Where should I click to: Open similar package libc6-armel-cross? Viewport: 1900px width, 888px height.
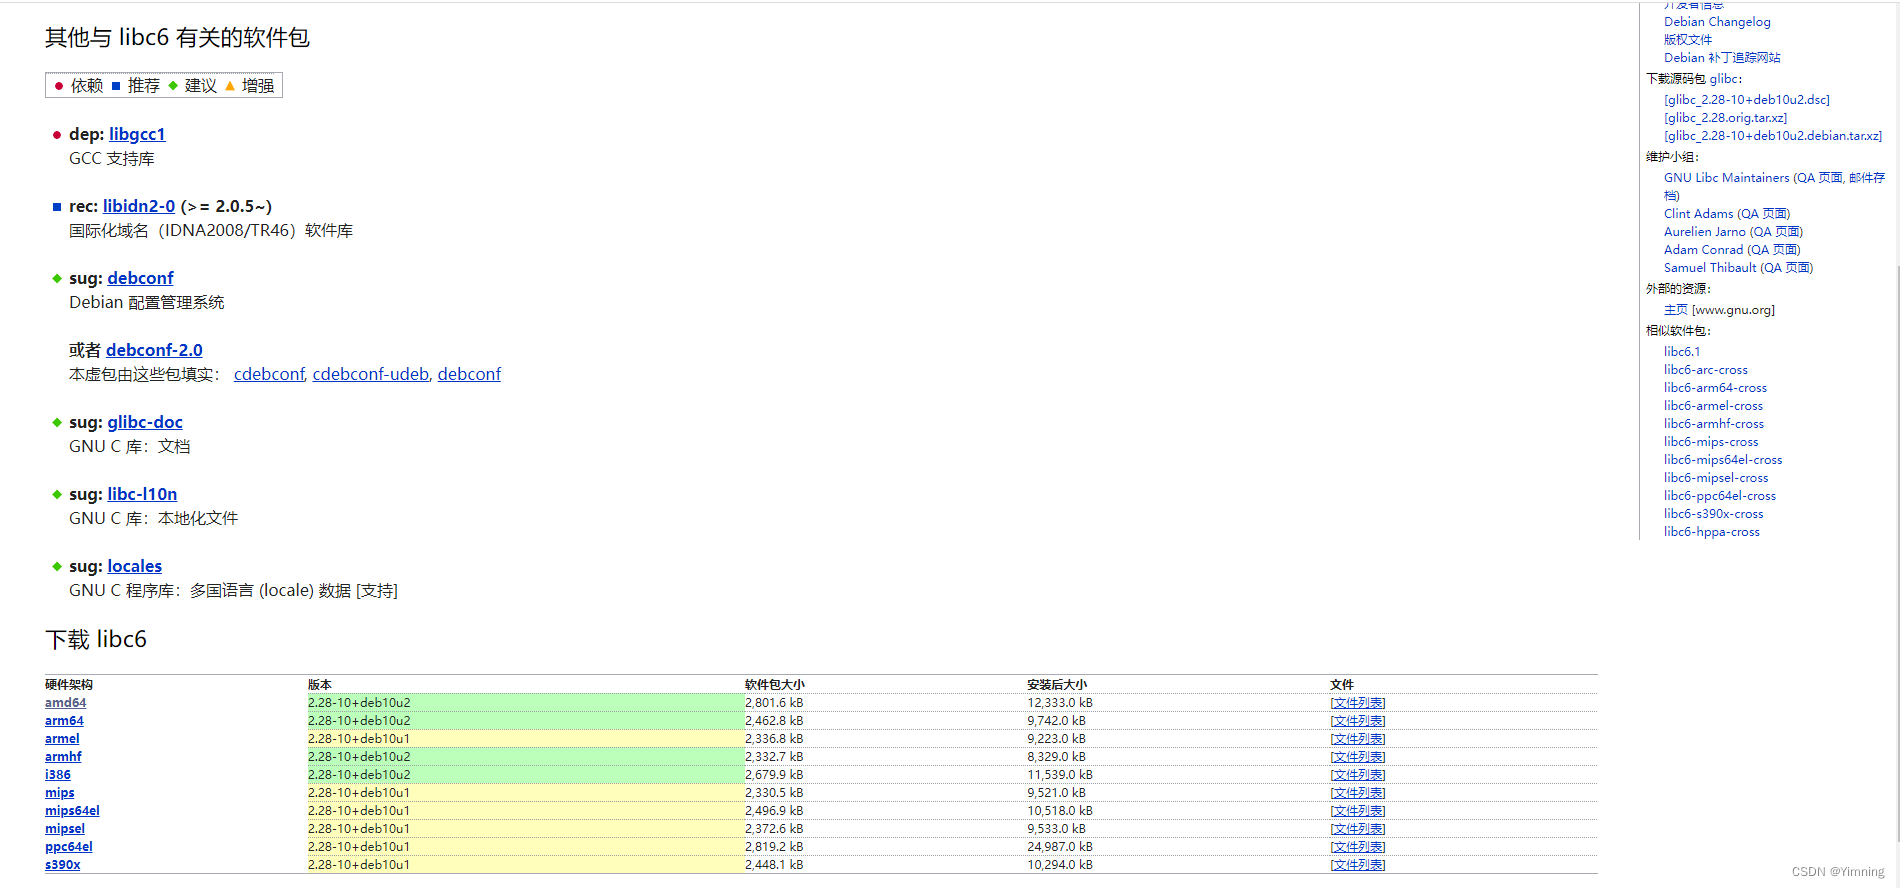pyautogui.click(x=1713, y=406)
